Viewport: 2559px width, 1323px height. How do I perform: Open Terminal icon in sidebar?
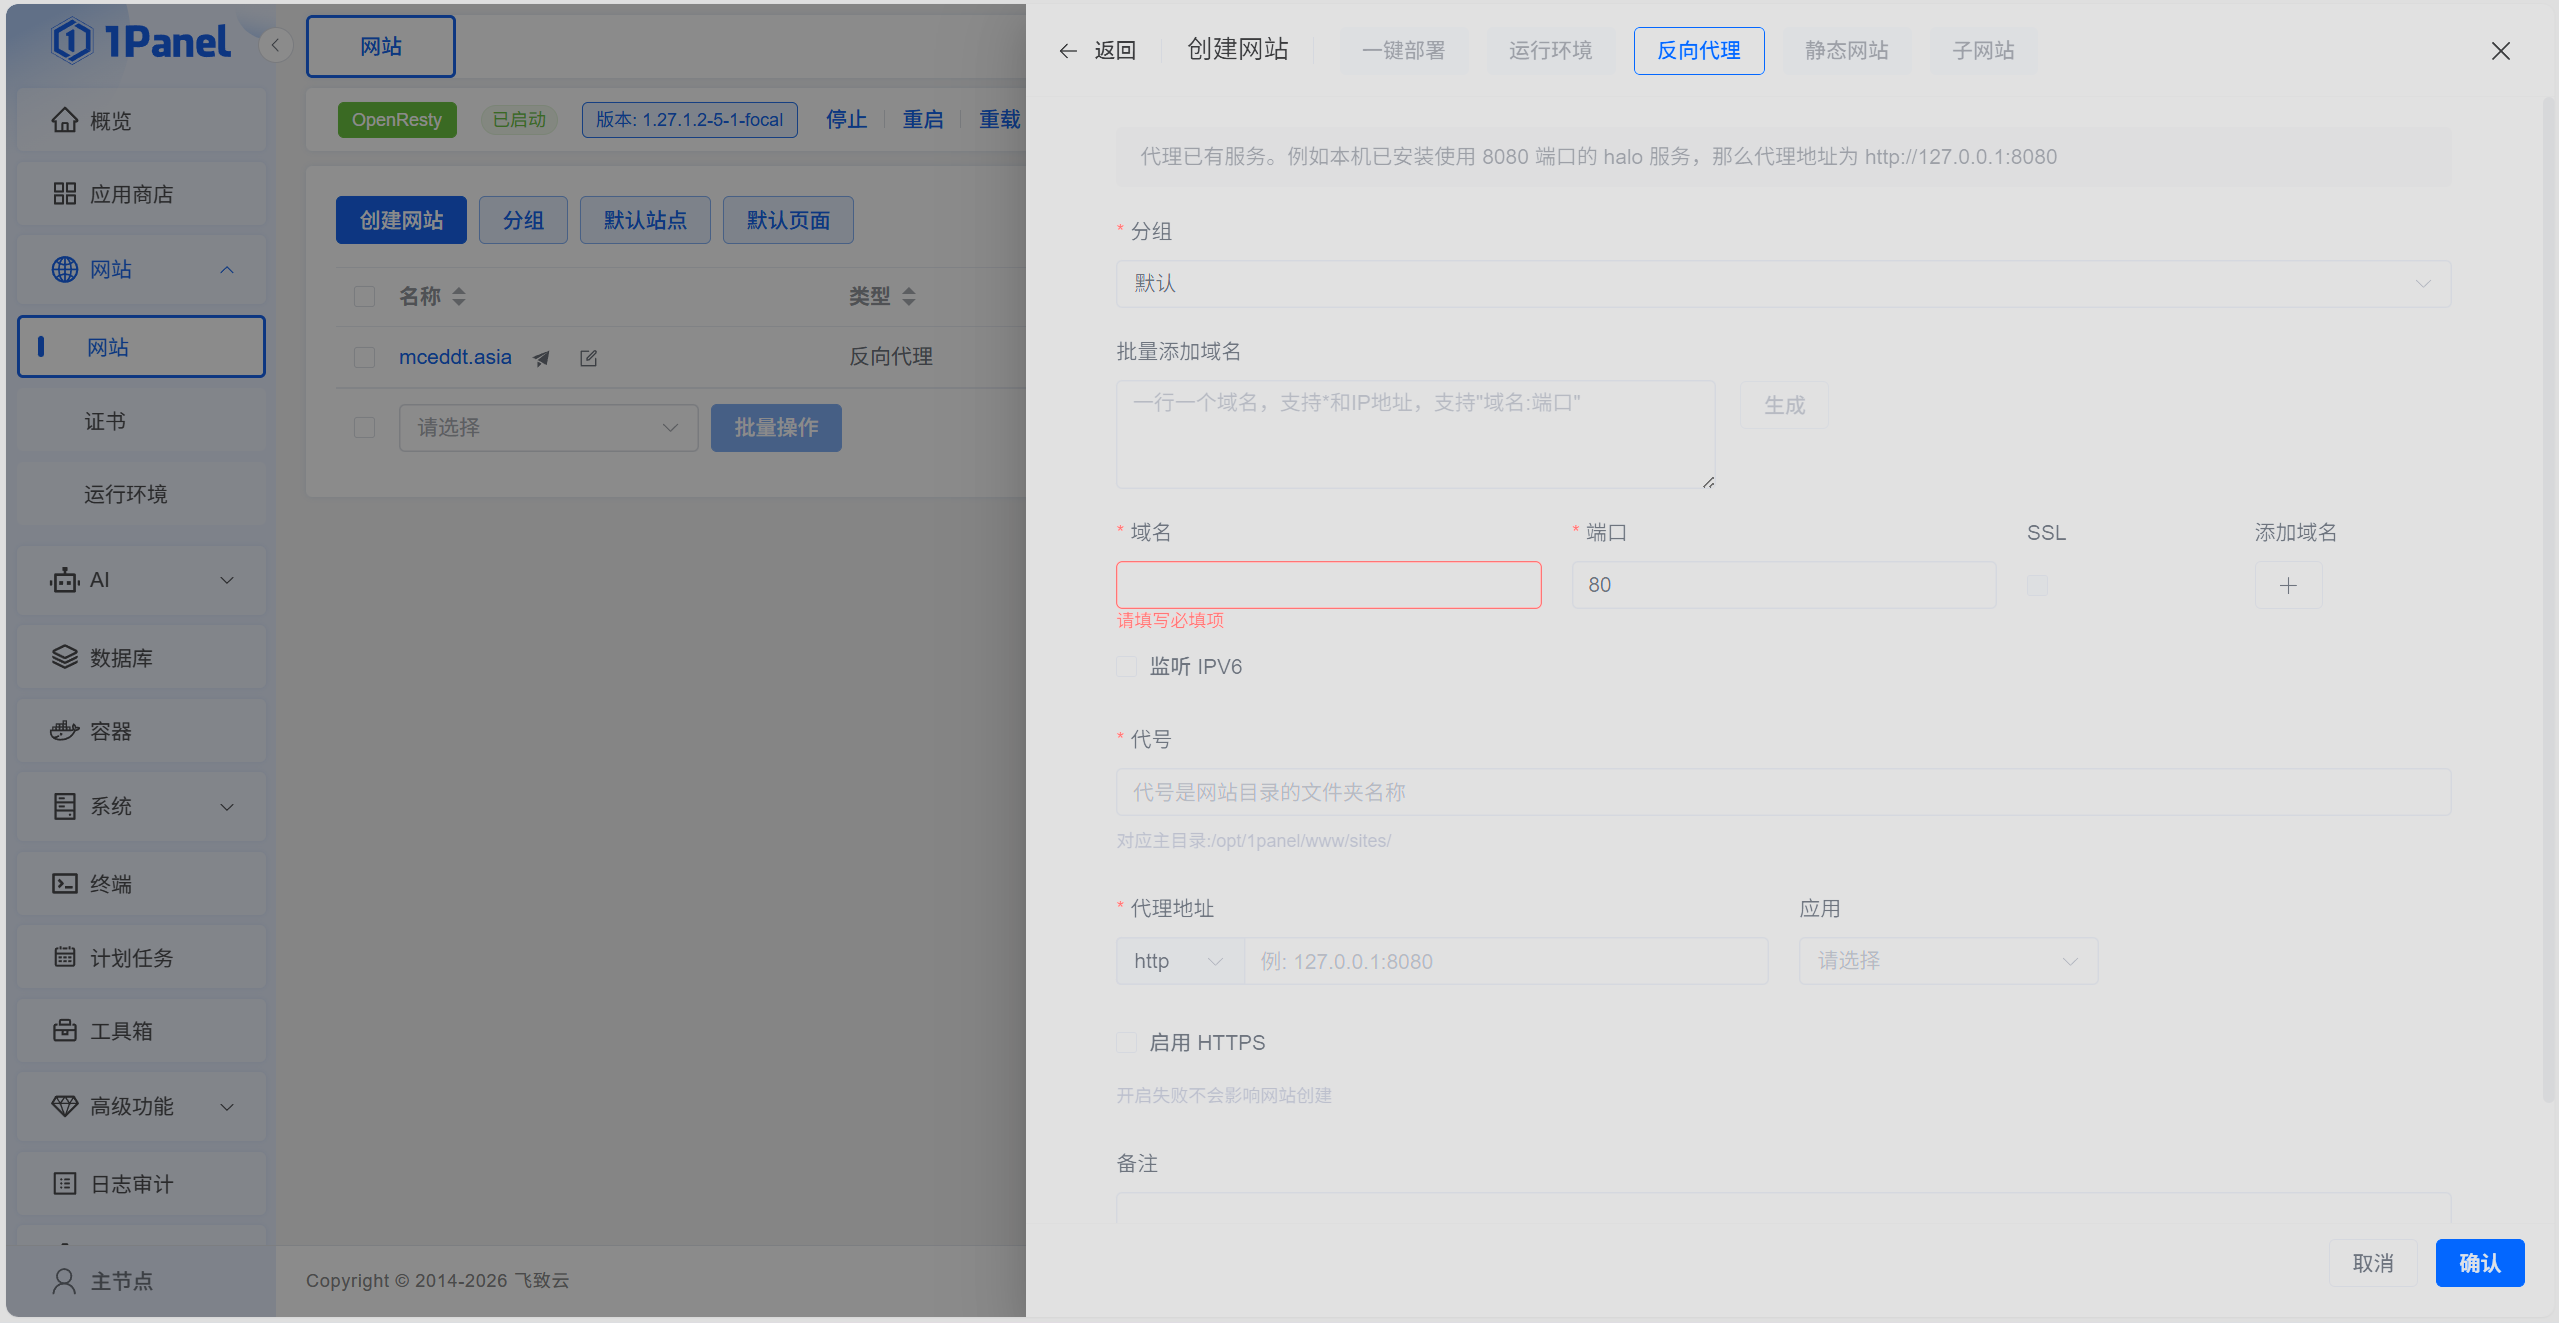coord(65,884)
